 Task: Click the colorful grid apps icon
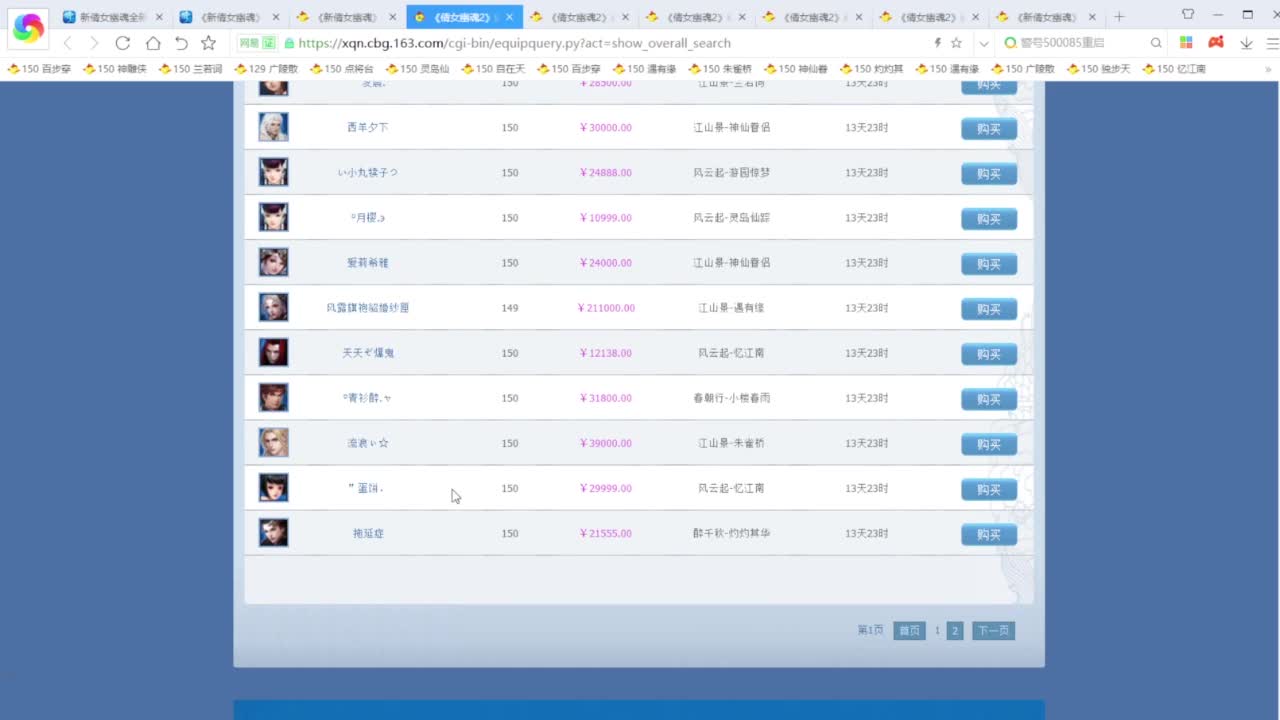click(1186, 43)
